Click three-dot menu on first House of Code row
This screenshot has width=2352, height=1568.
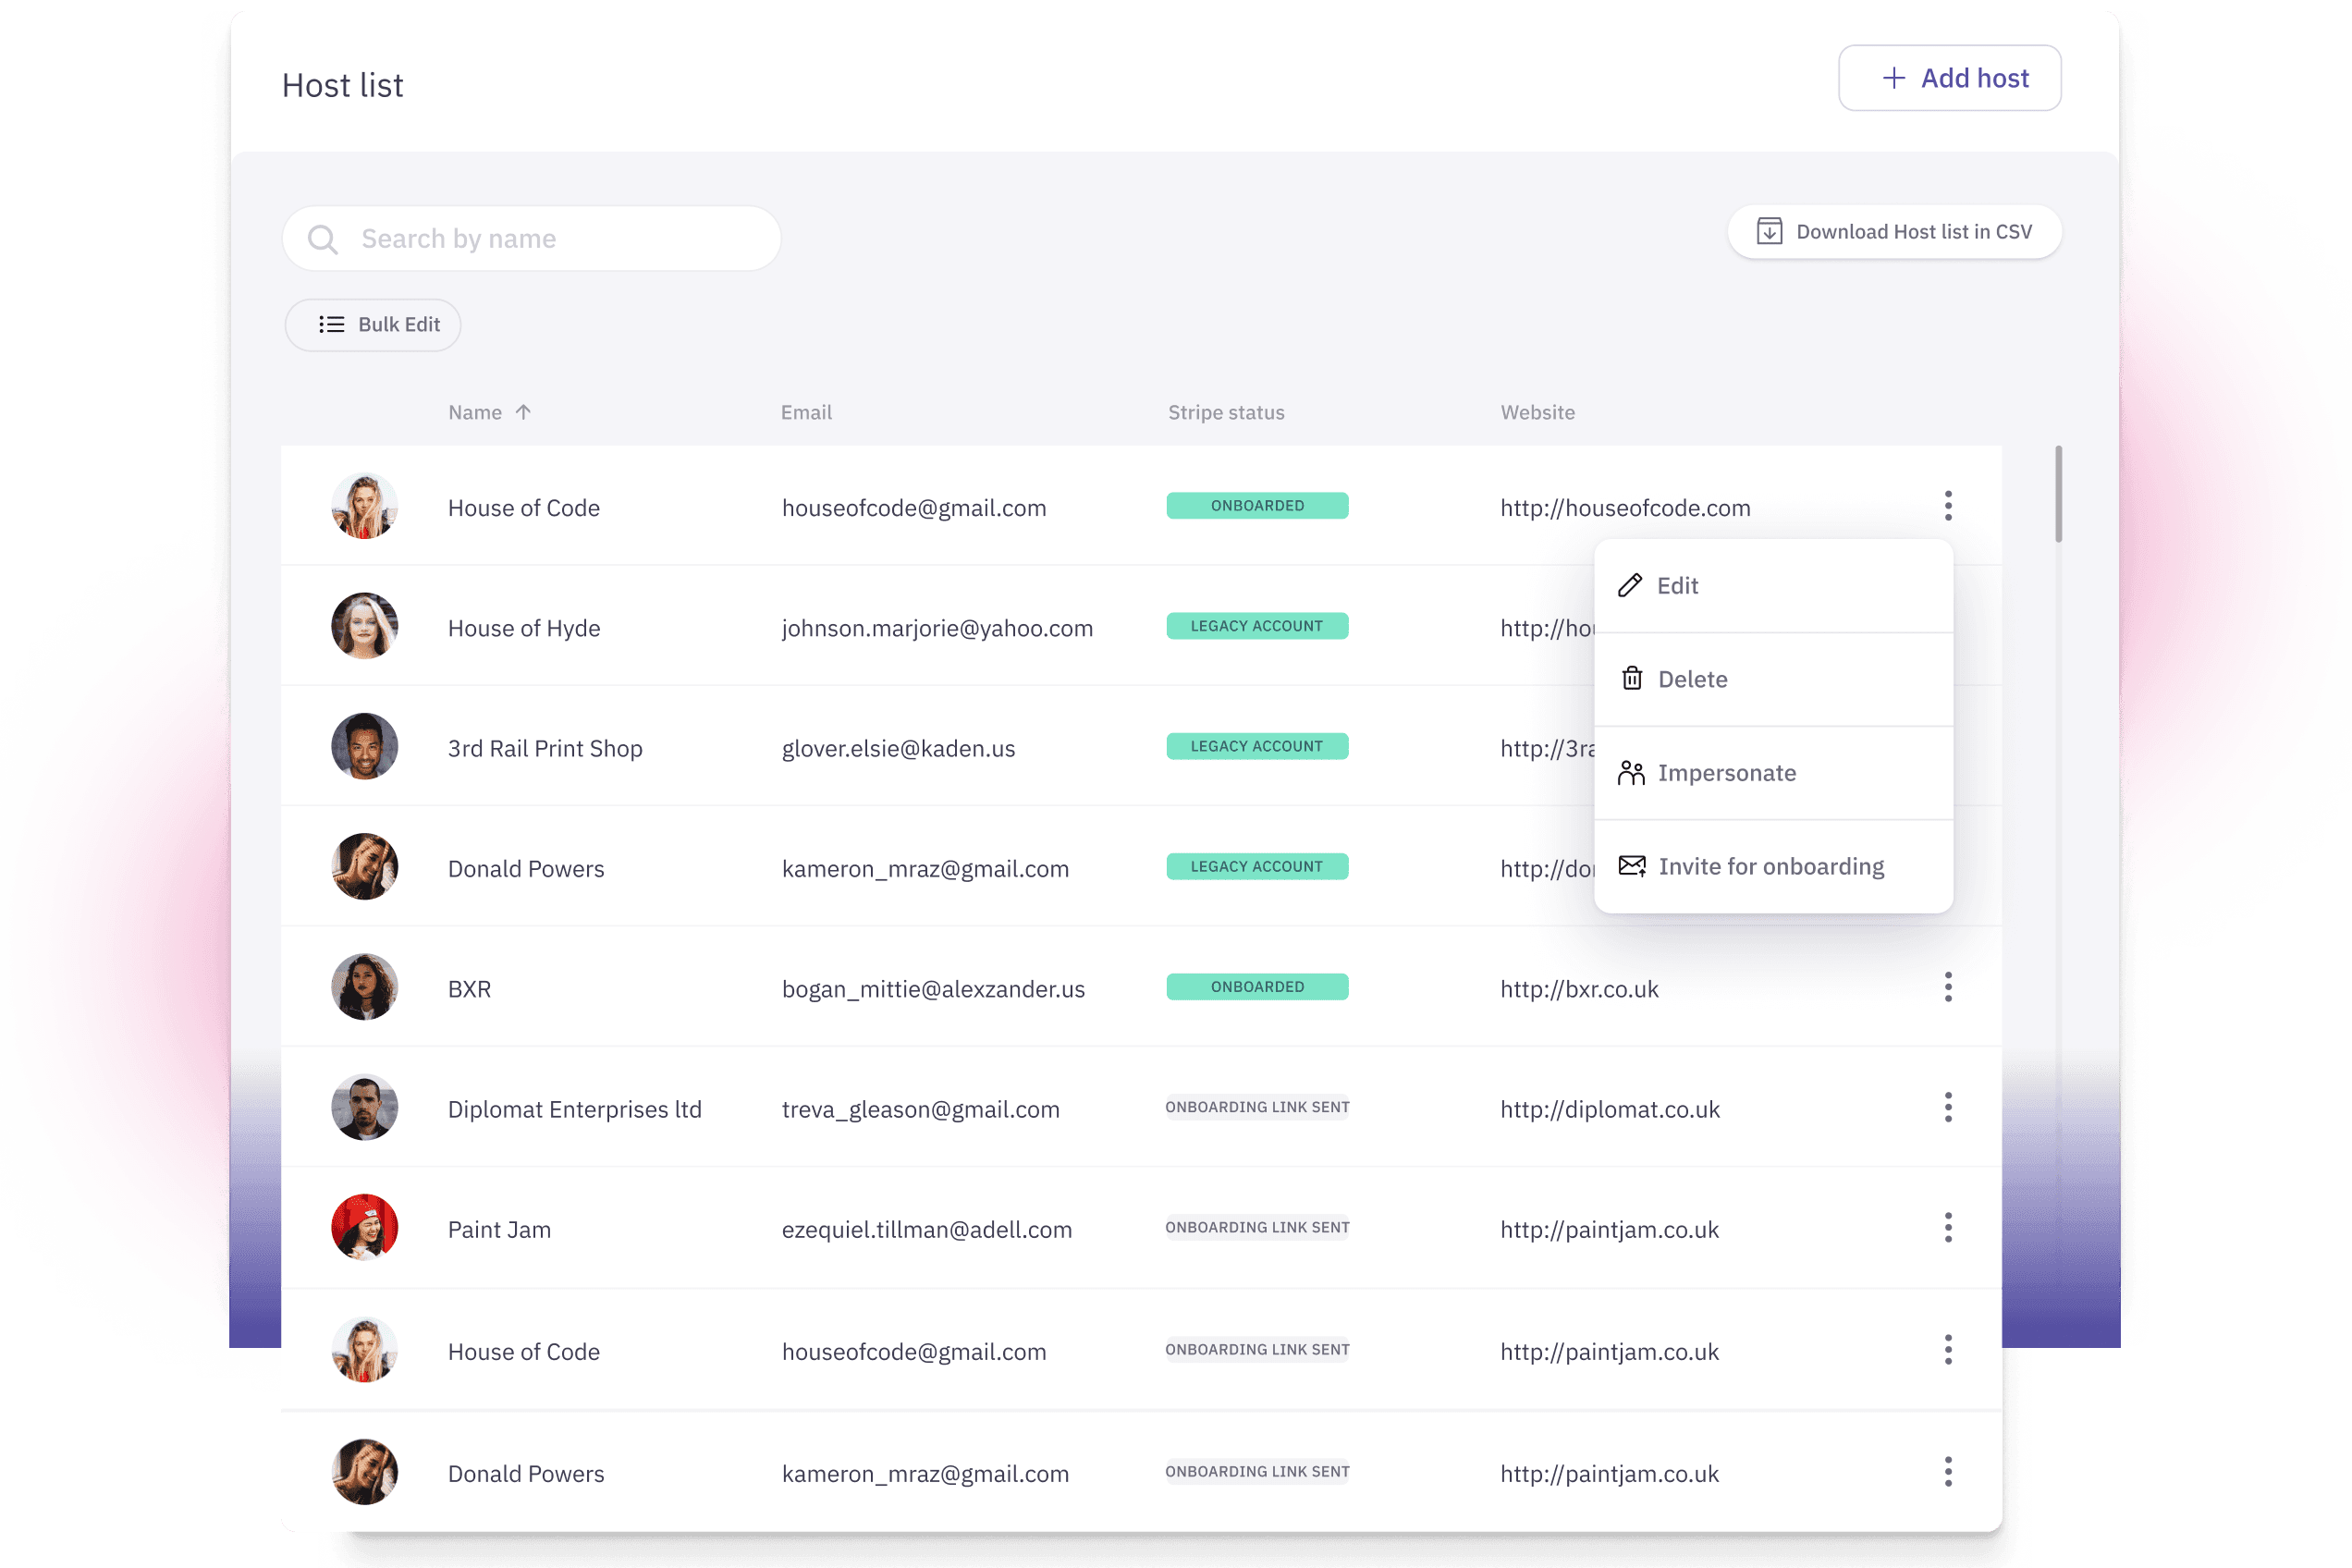pyautogui.click(x=1947, y=506)
